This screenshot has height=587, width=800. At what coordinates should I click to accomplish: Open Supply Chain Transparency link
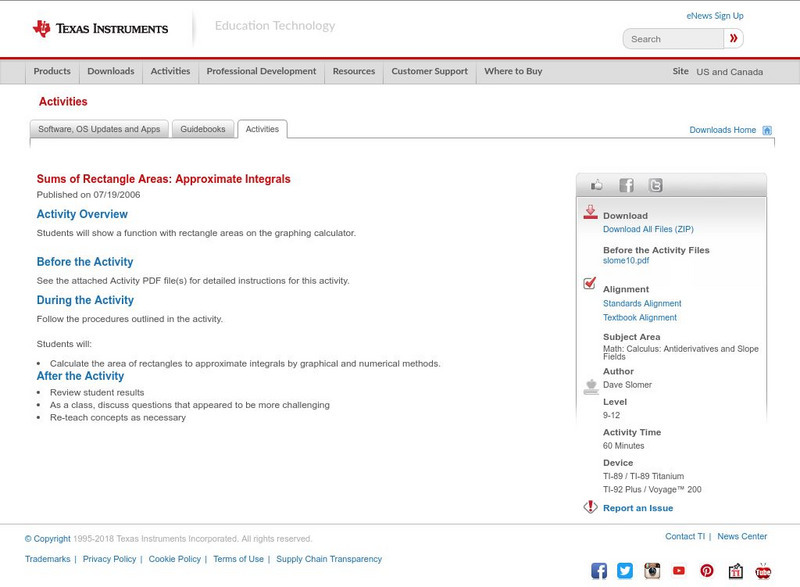329,559
